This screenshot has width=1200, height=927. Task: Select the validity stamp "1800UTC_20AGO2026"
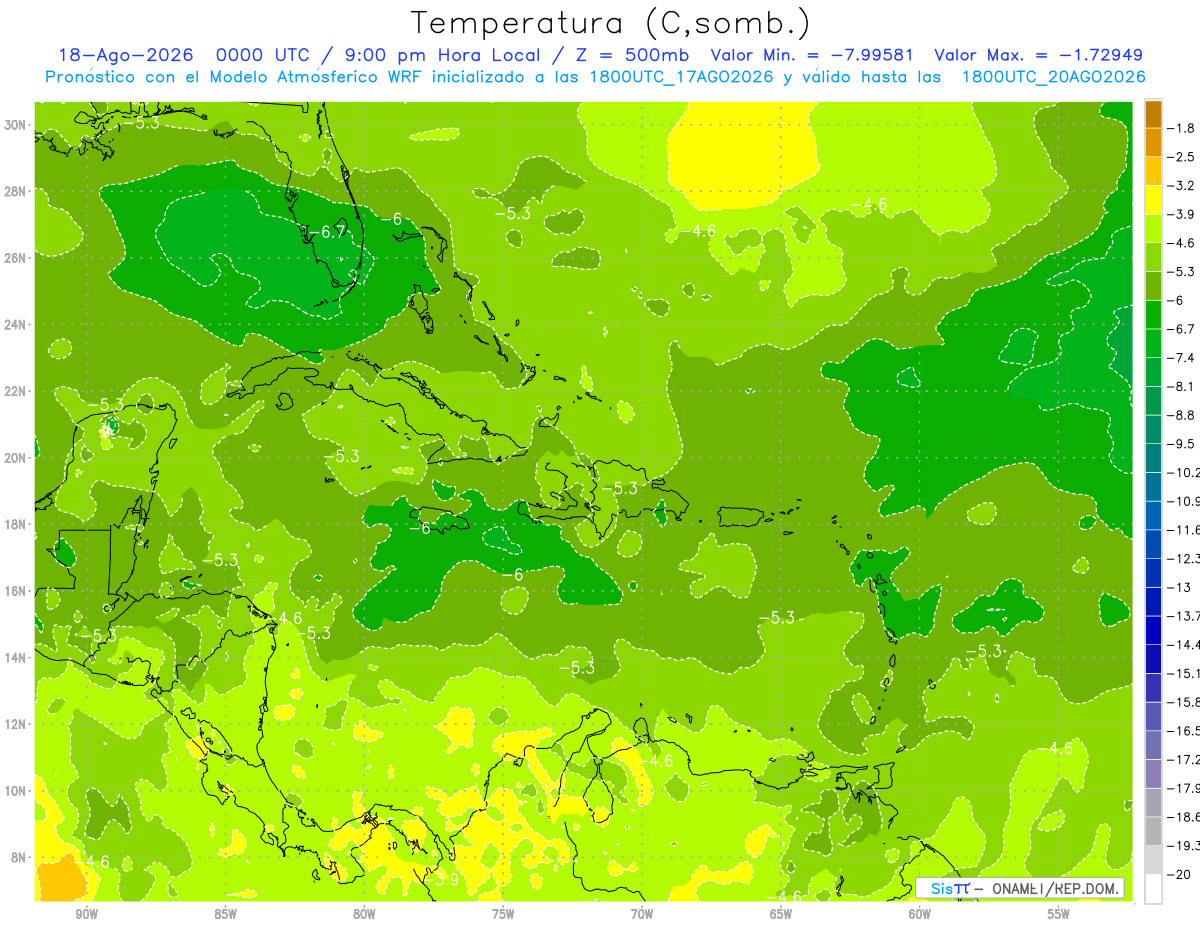[1053, 77]
